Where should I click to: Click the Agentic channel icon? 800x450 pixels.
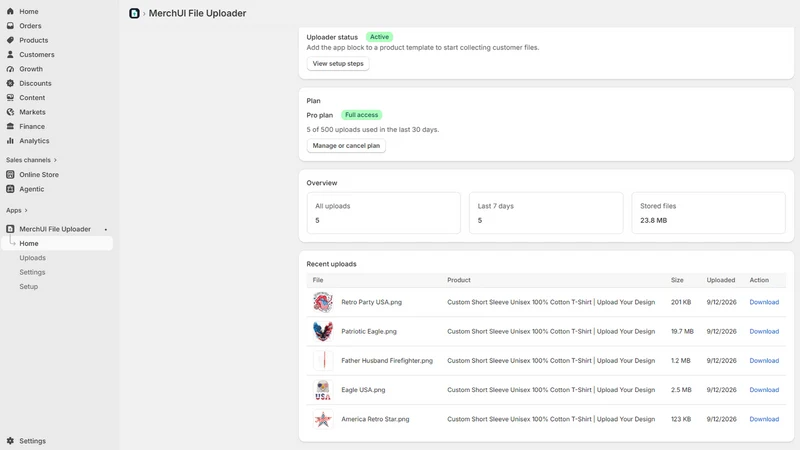[10, 189]
